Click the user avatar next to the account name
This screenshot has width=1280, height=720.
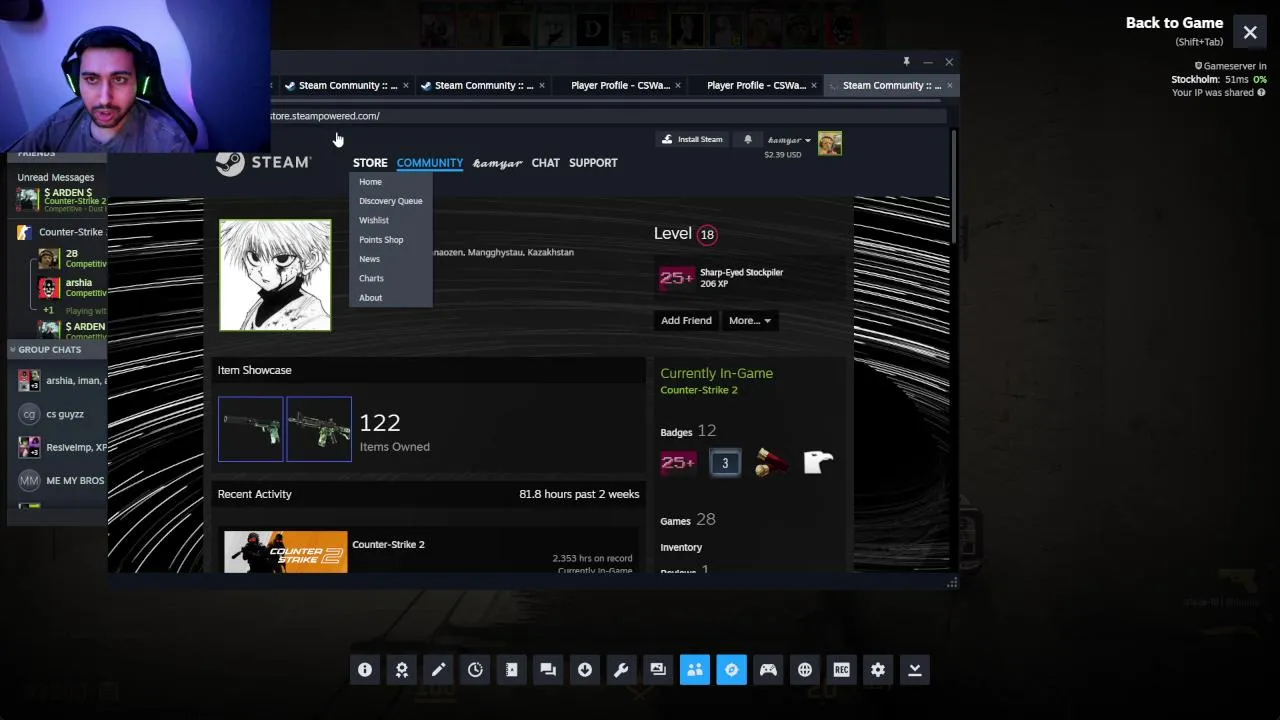[829, 143]
